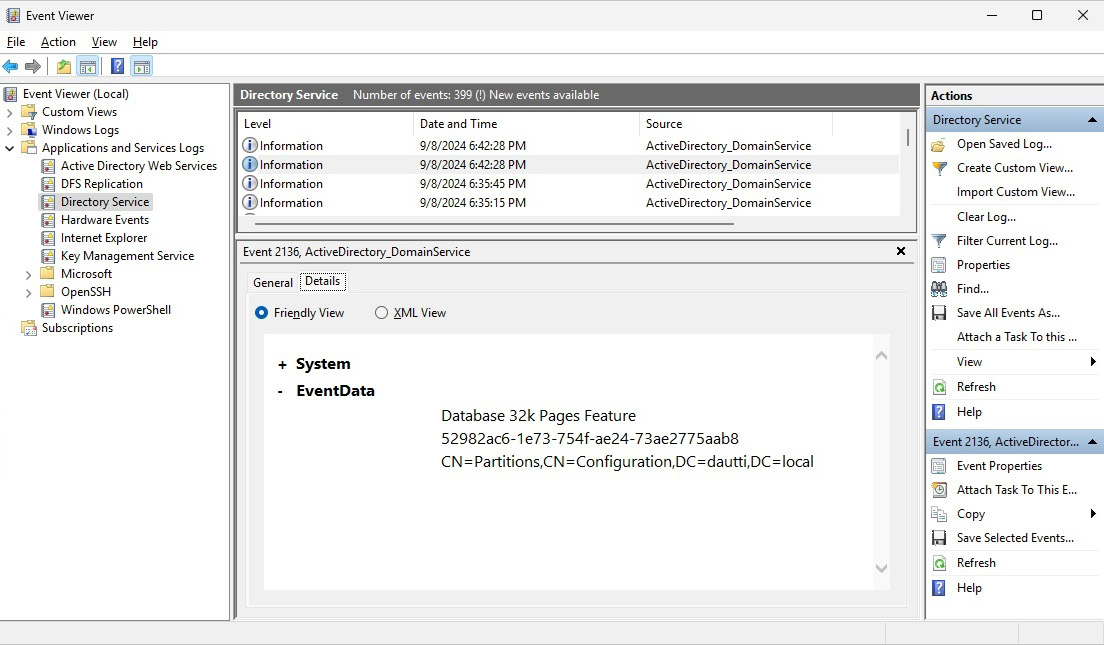Click the blue Help toolbar icon

[x=117, y=67]
